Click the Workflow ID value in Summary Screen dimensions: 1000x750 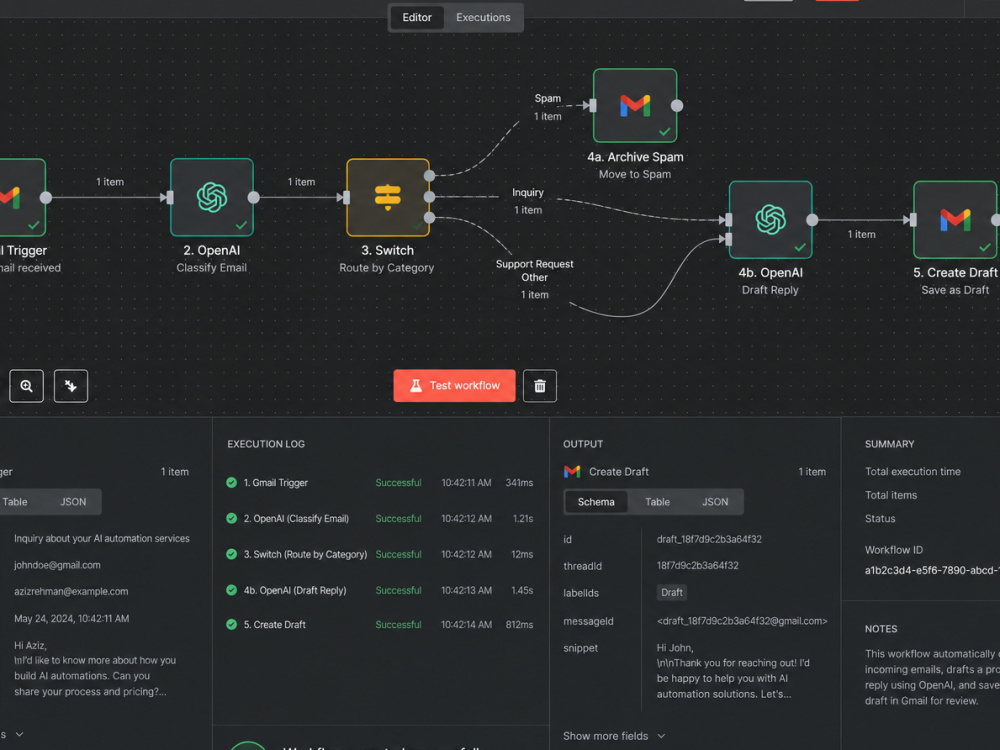[x=932, y=570]
